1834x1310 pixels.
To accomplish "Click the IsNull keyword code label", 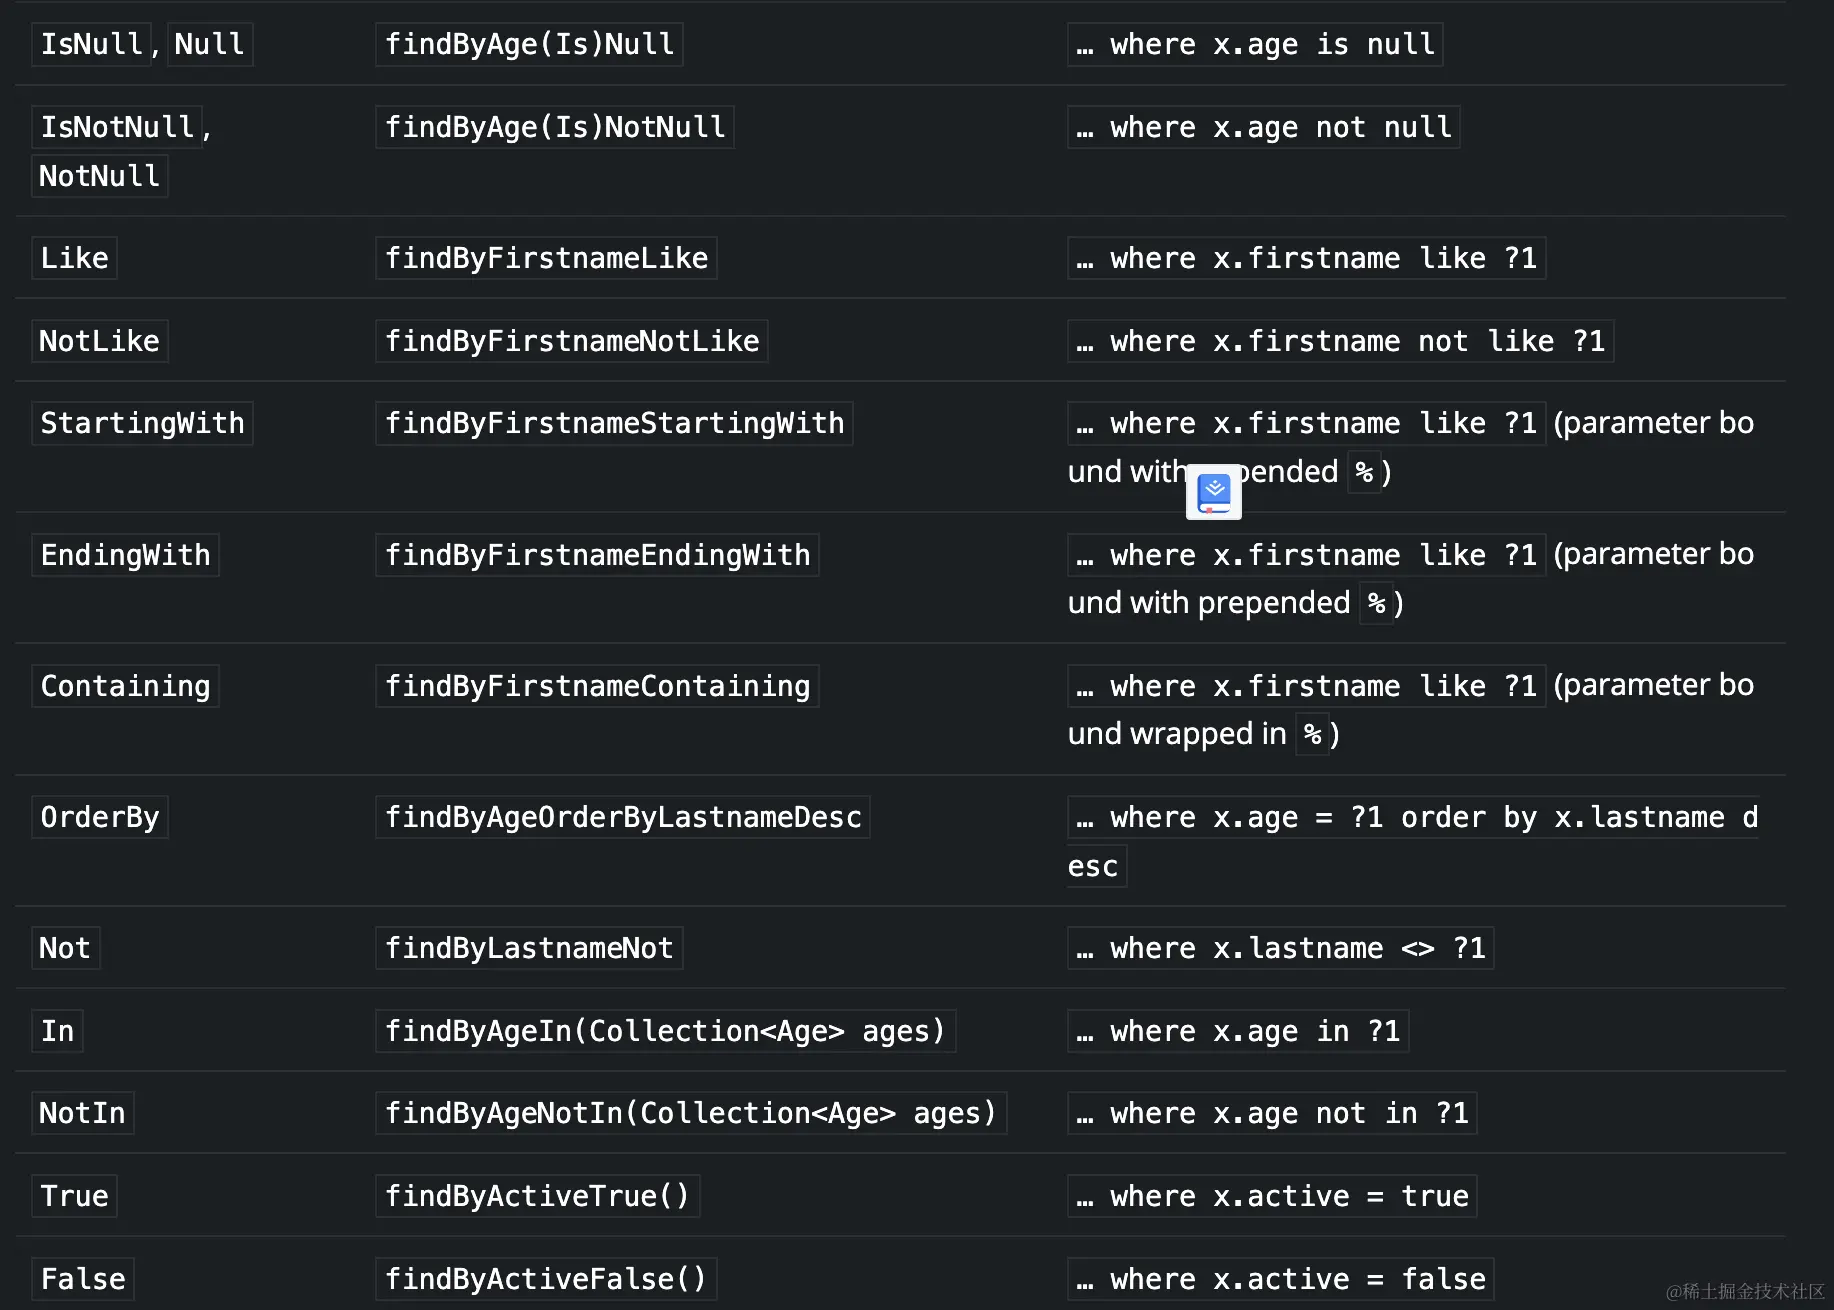I will 91,44.
